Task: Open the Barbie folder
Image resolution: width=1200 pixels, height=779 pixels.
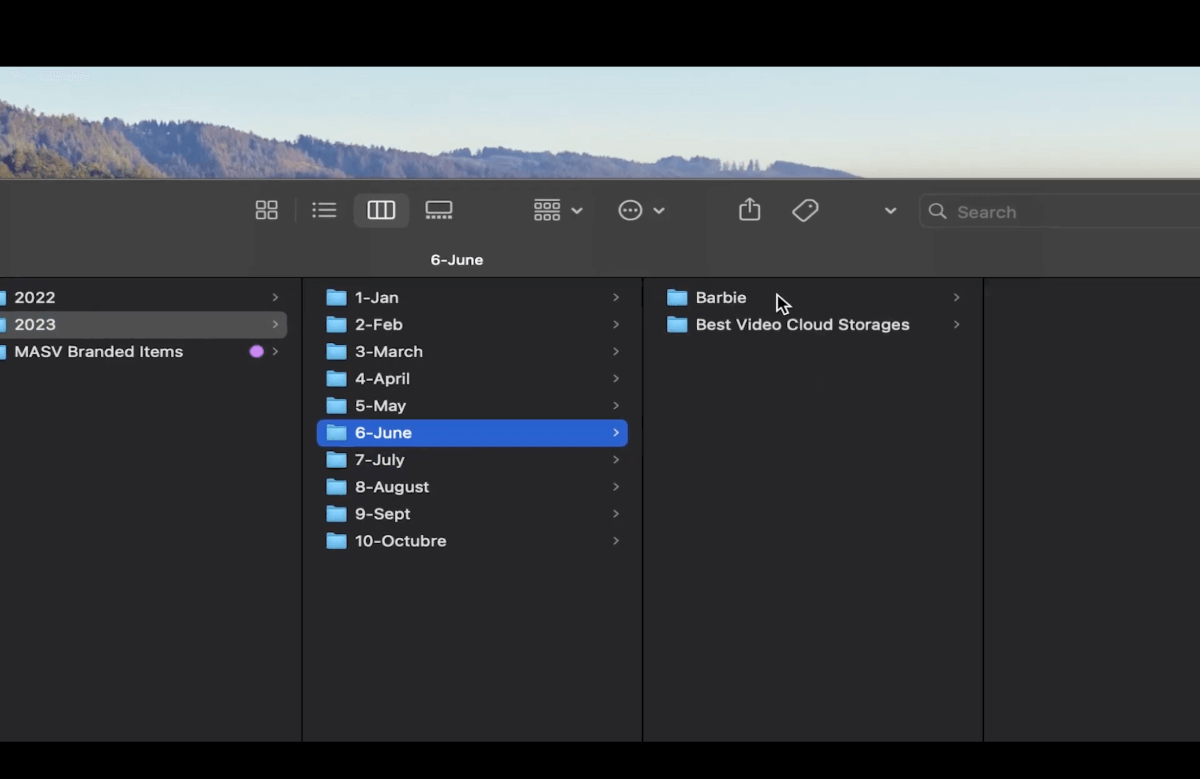Action: tap(813, 298)
